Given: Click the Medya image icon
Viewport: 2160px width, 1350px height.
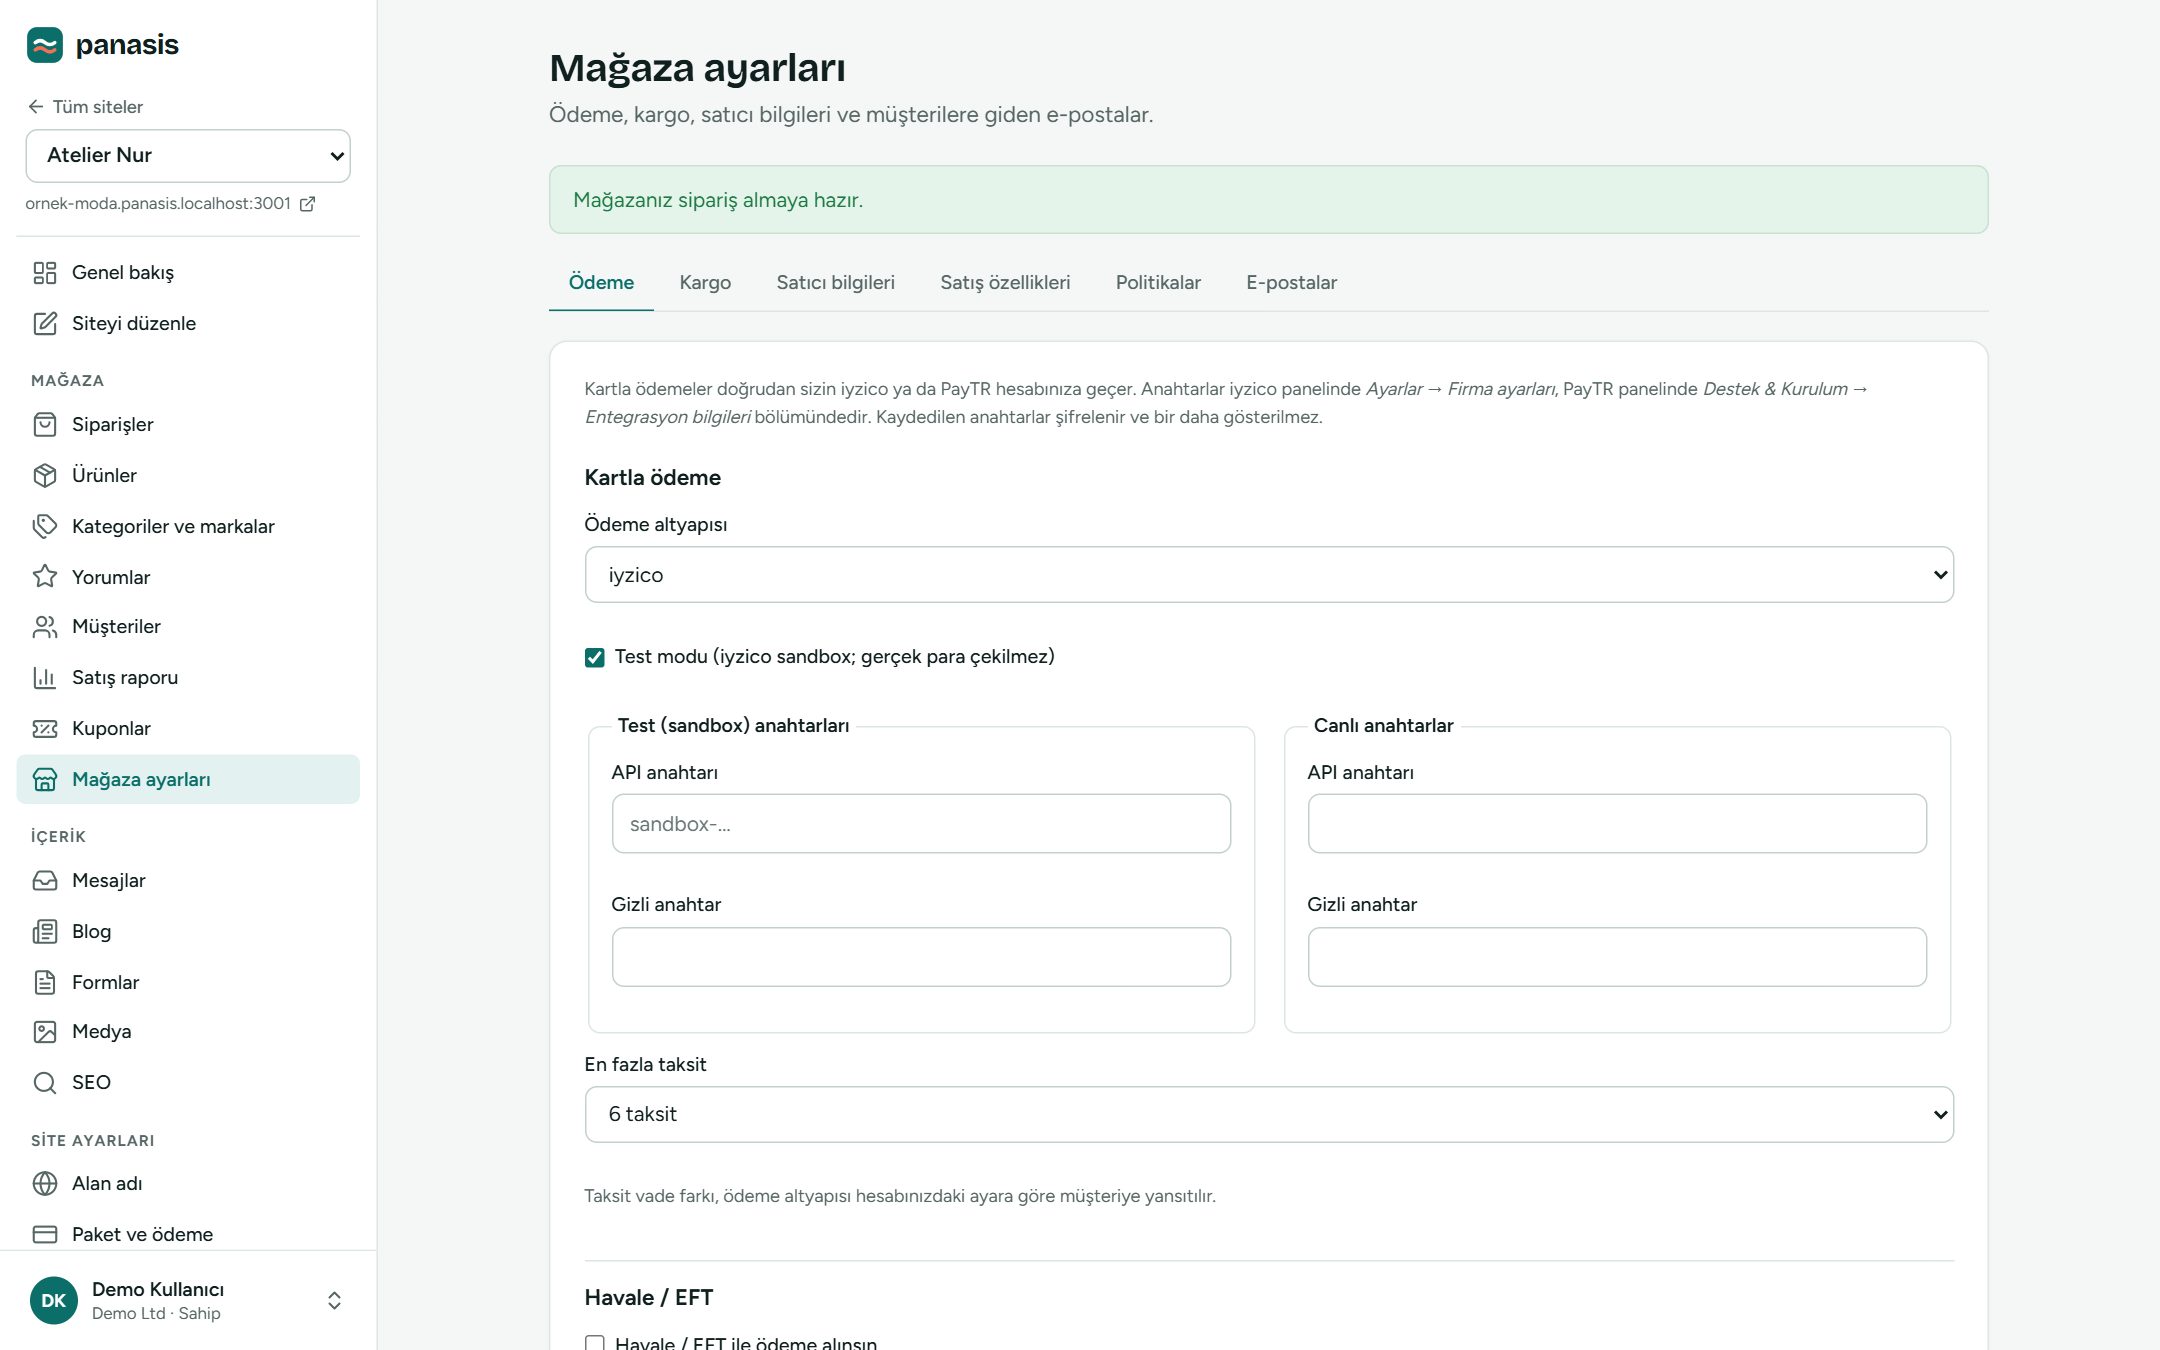Looking at the screenshot, I should 45,1032.
